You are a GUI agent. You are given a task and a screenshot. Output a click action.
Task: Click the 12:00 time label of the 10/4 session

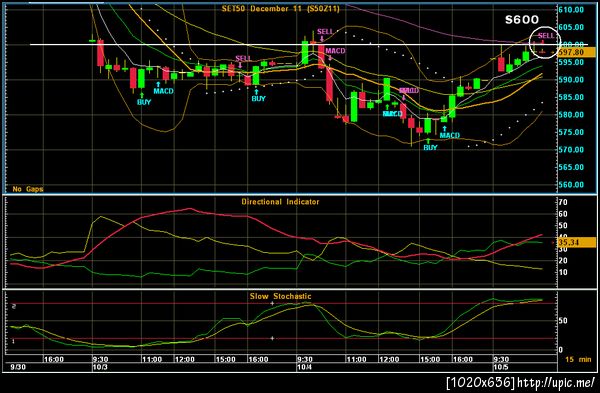point(389,359)
